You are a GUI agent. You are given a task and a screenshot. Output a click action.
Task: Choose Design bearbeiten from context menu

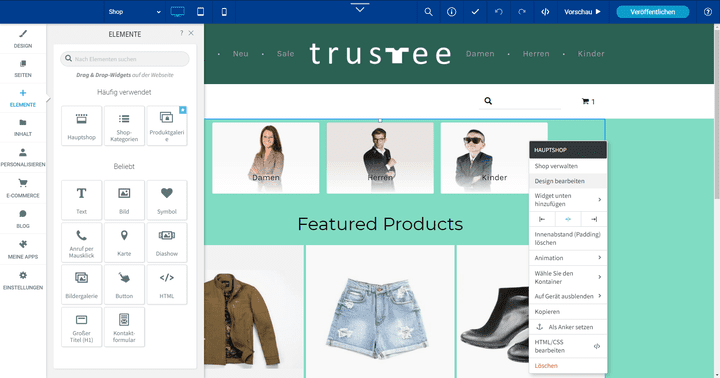click(x=568, y=181)
